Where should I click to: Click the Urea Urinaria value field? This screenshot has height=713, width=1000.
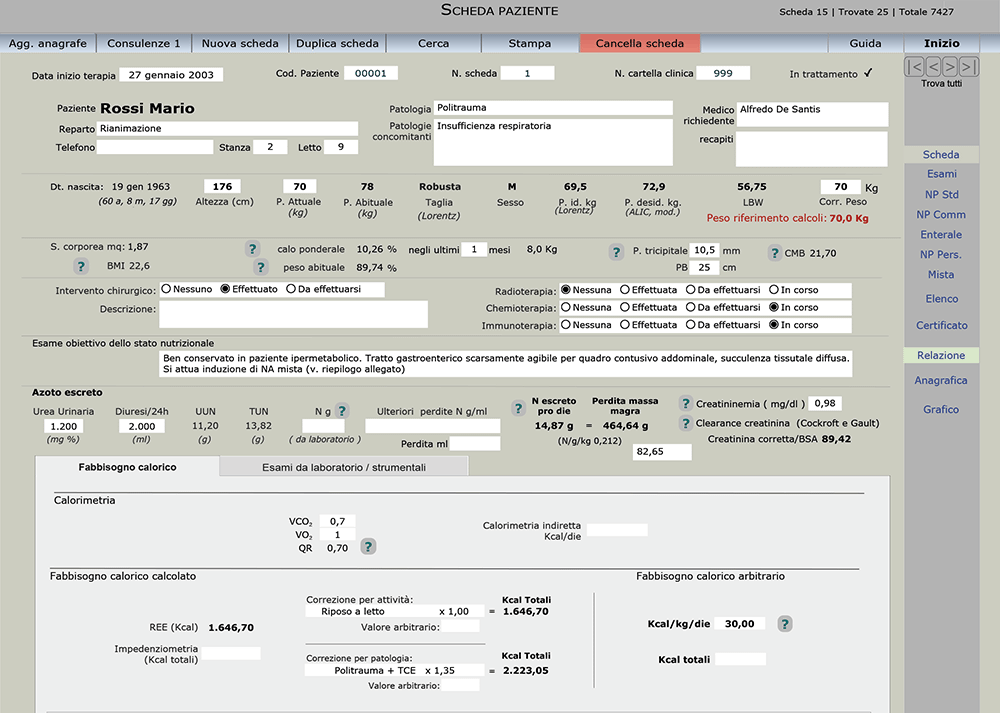(x=63, y=426)
